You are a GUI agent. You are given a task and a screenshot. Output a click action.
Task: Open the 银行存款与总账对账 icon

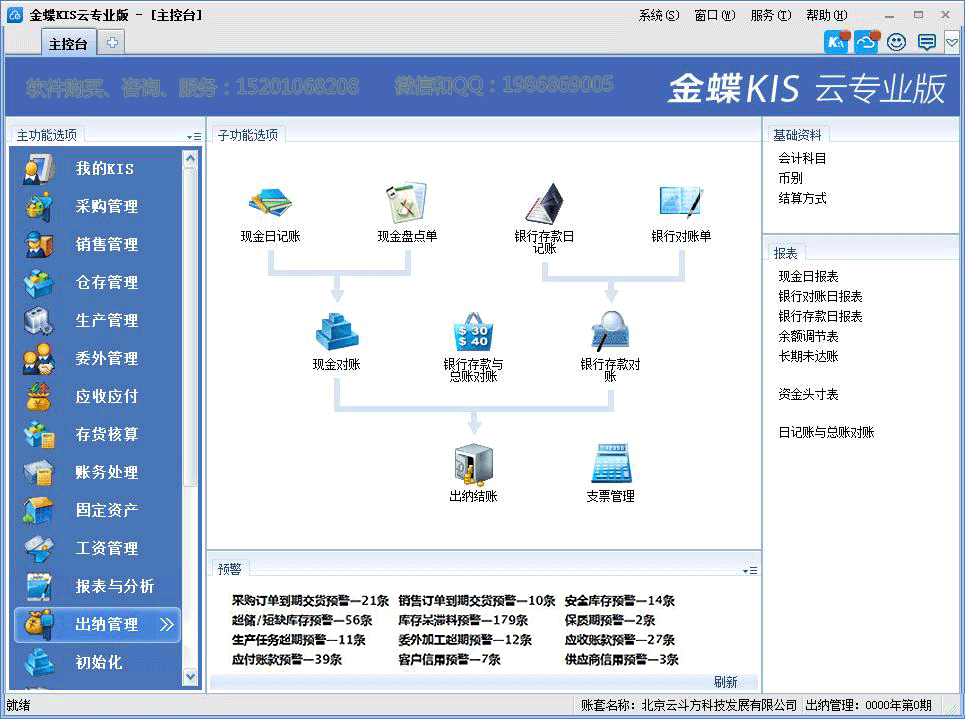coord(473,331)
